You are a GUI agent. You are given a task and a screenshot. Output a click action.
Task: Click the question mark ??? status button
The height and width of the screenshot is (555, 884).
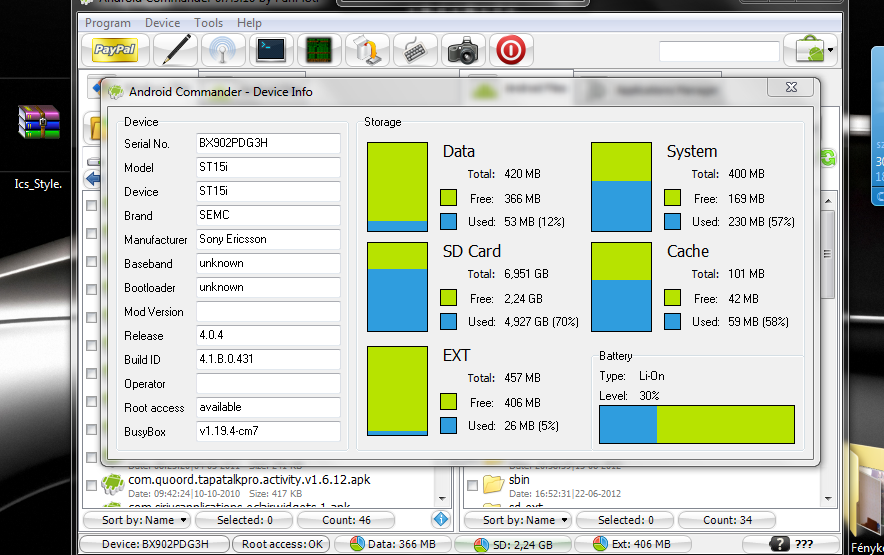(x=791, y=544)
